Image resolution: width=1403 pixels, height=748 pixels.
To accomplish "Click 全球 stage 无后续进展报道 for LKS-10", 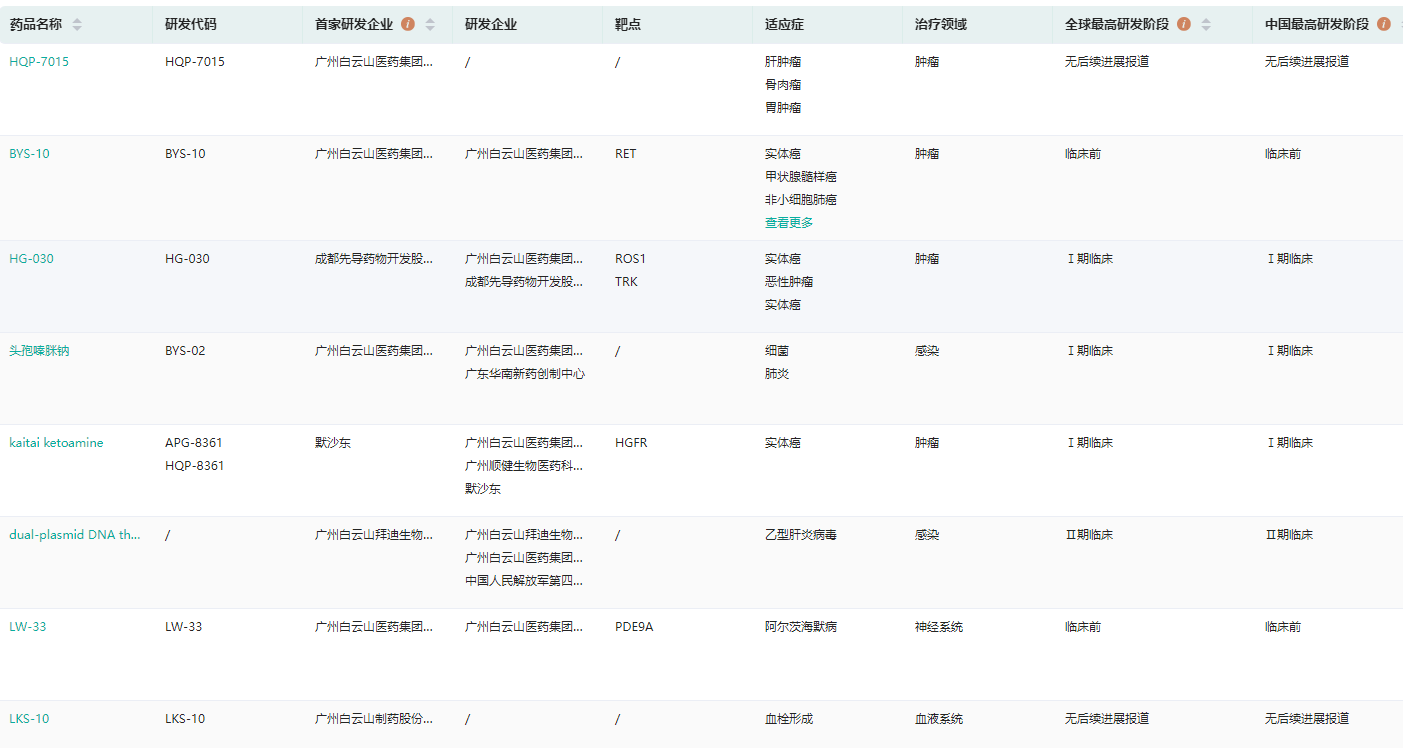I will point(1107,719).
